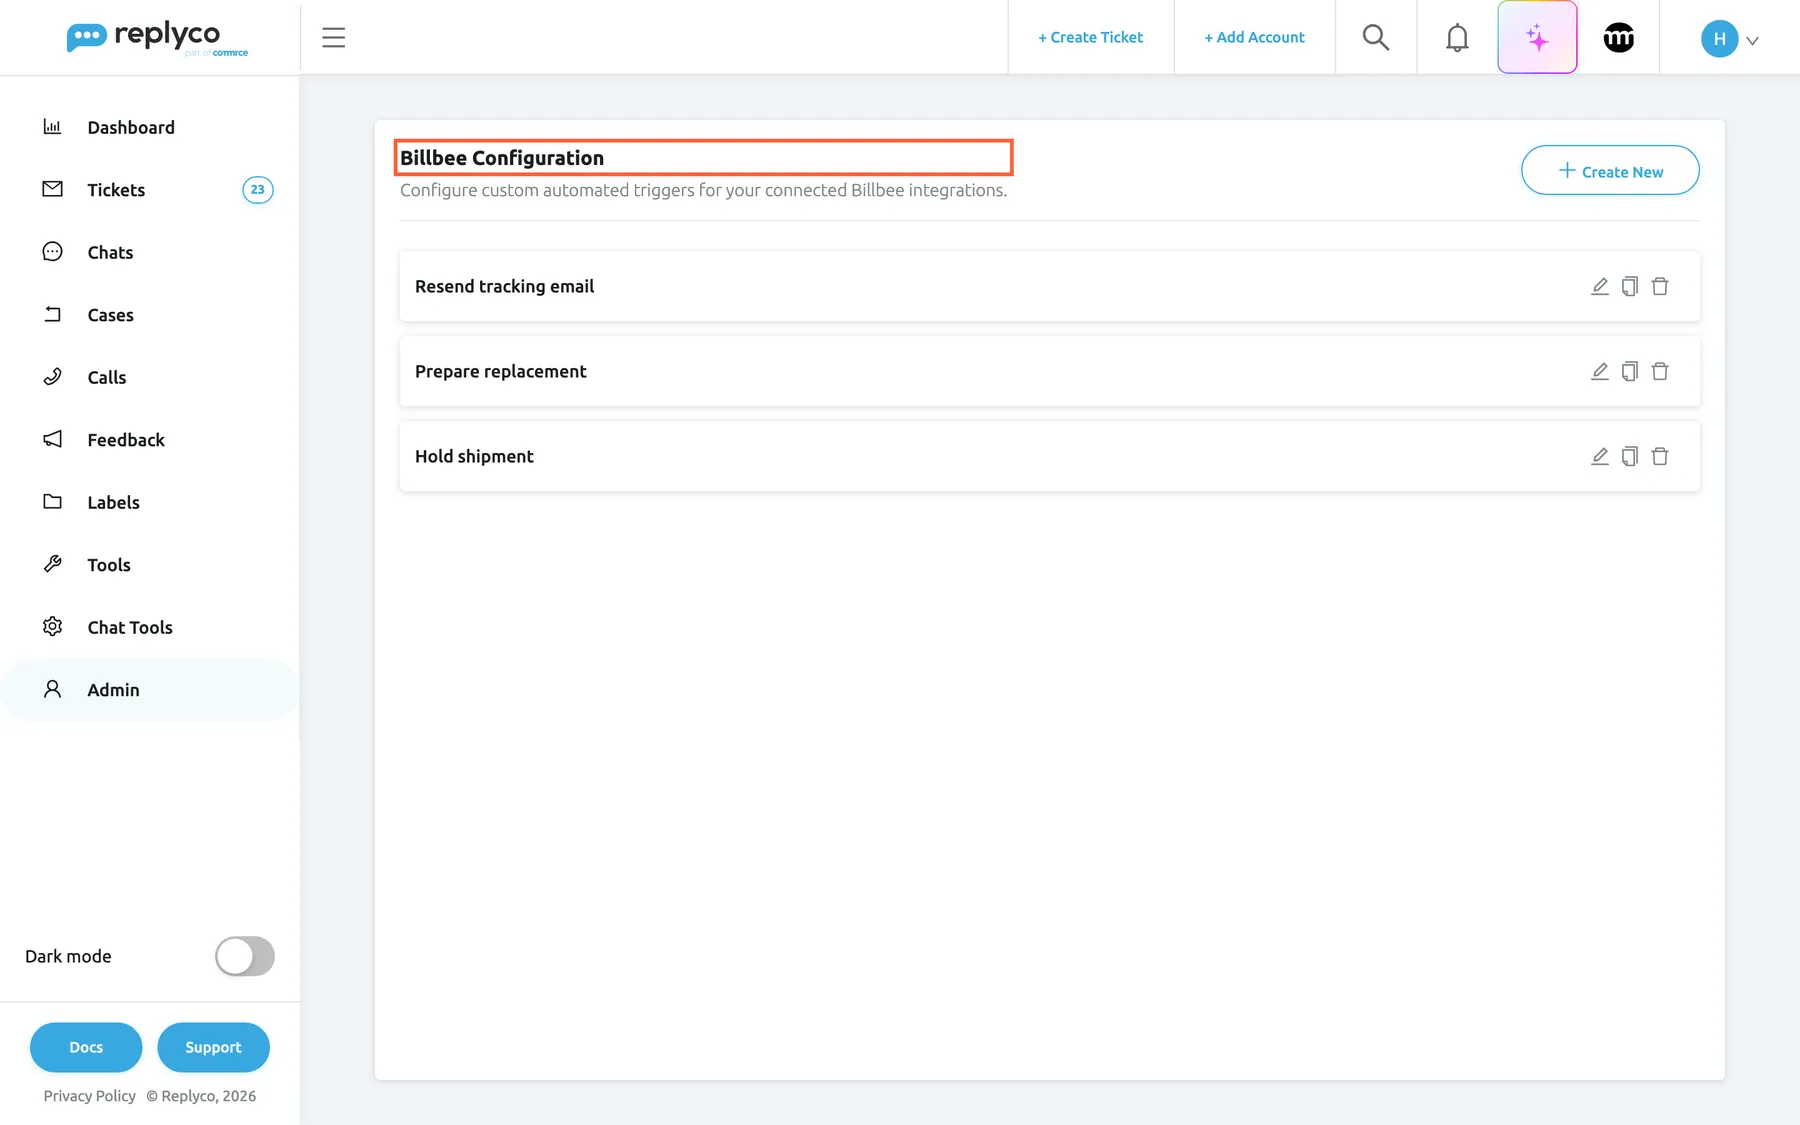Click the Replyco logo

pos(157,38)
